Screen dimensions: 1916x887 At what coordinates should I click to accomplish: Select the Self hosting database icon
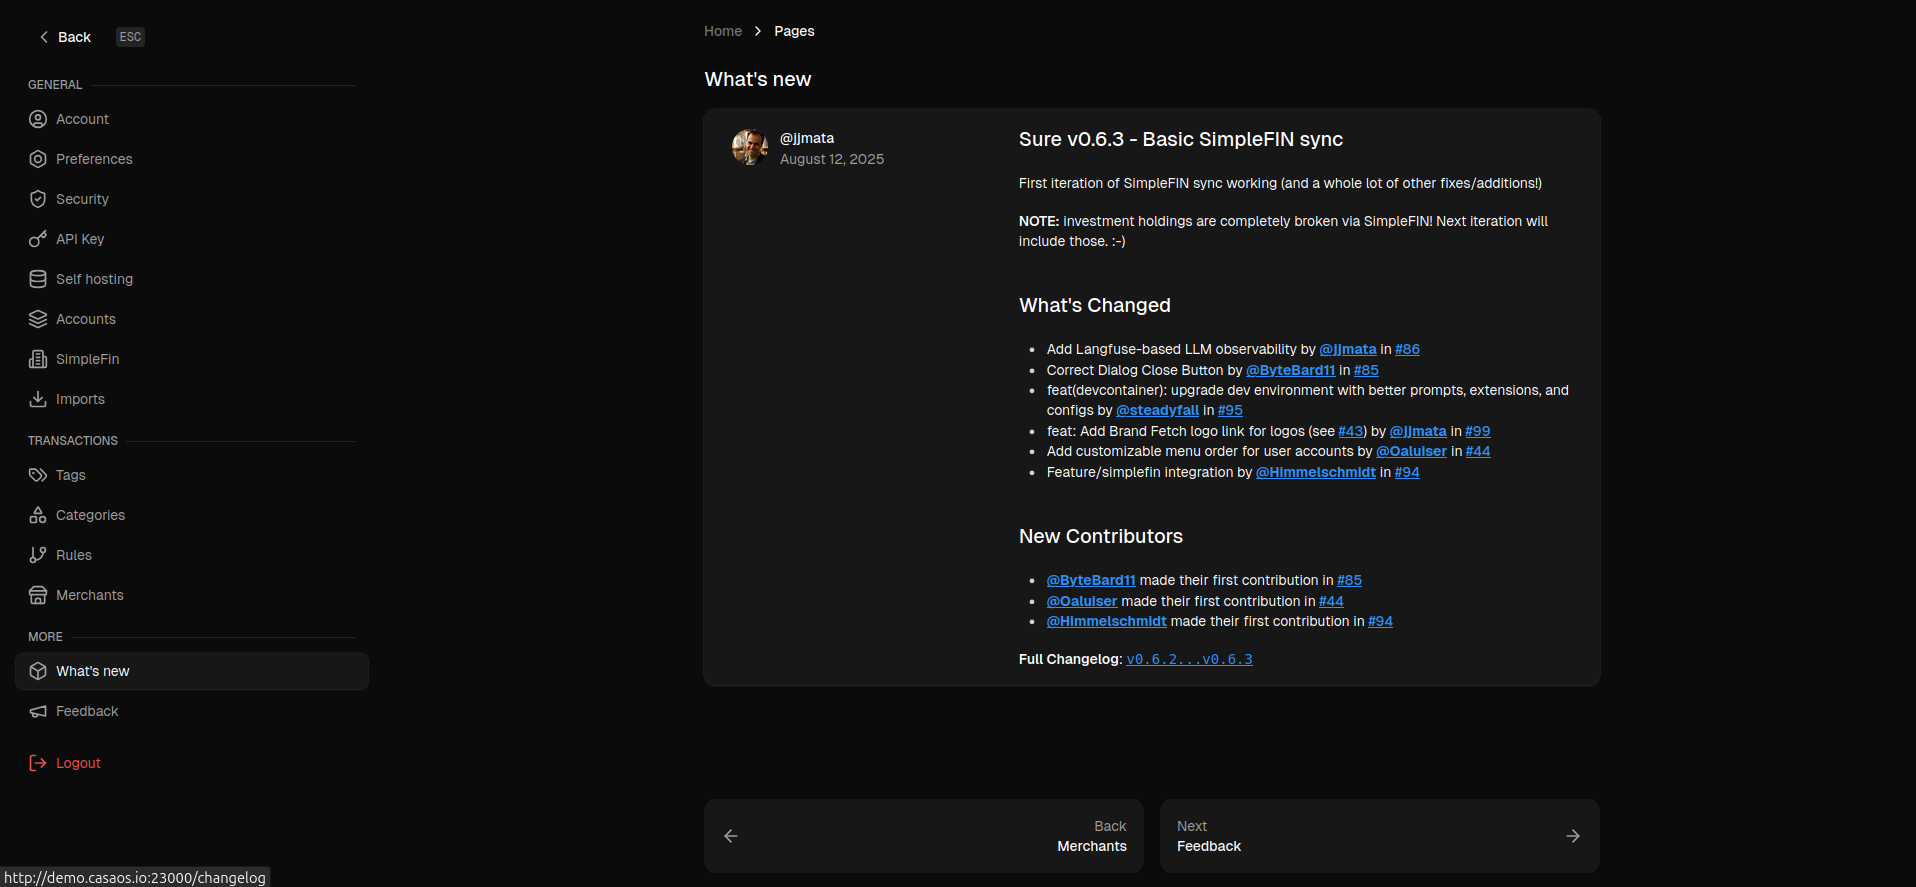pyautogui.click(x=38, y=279)
